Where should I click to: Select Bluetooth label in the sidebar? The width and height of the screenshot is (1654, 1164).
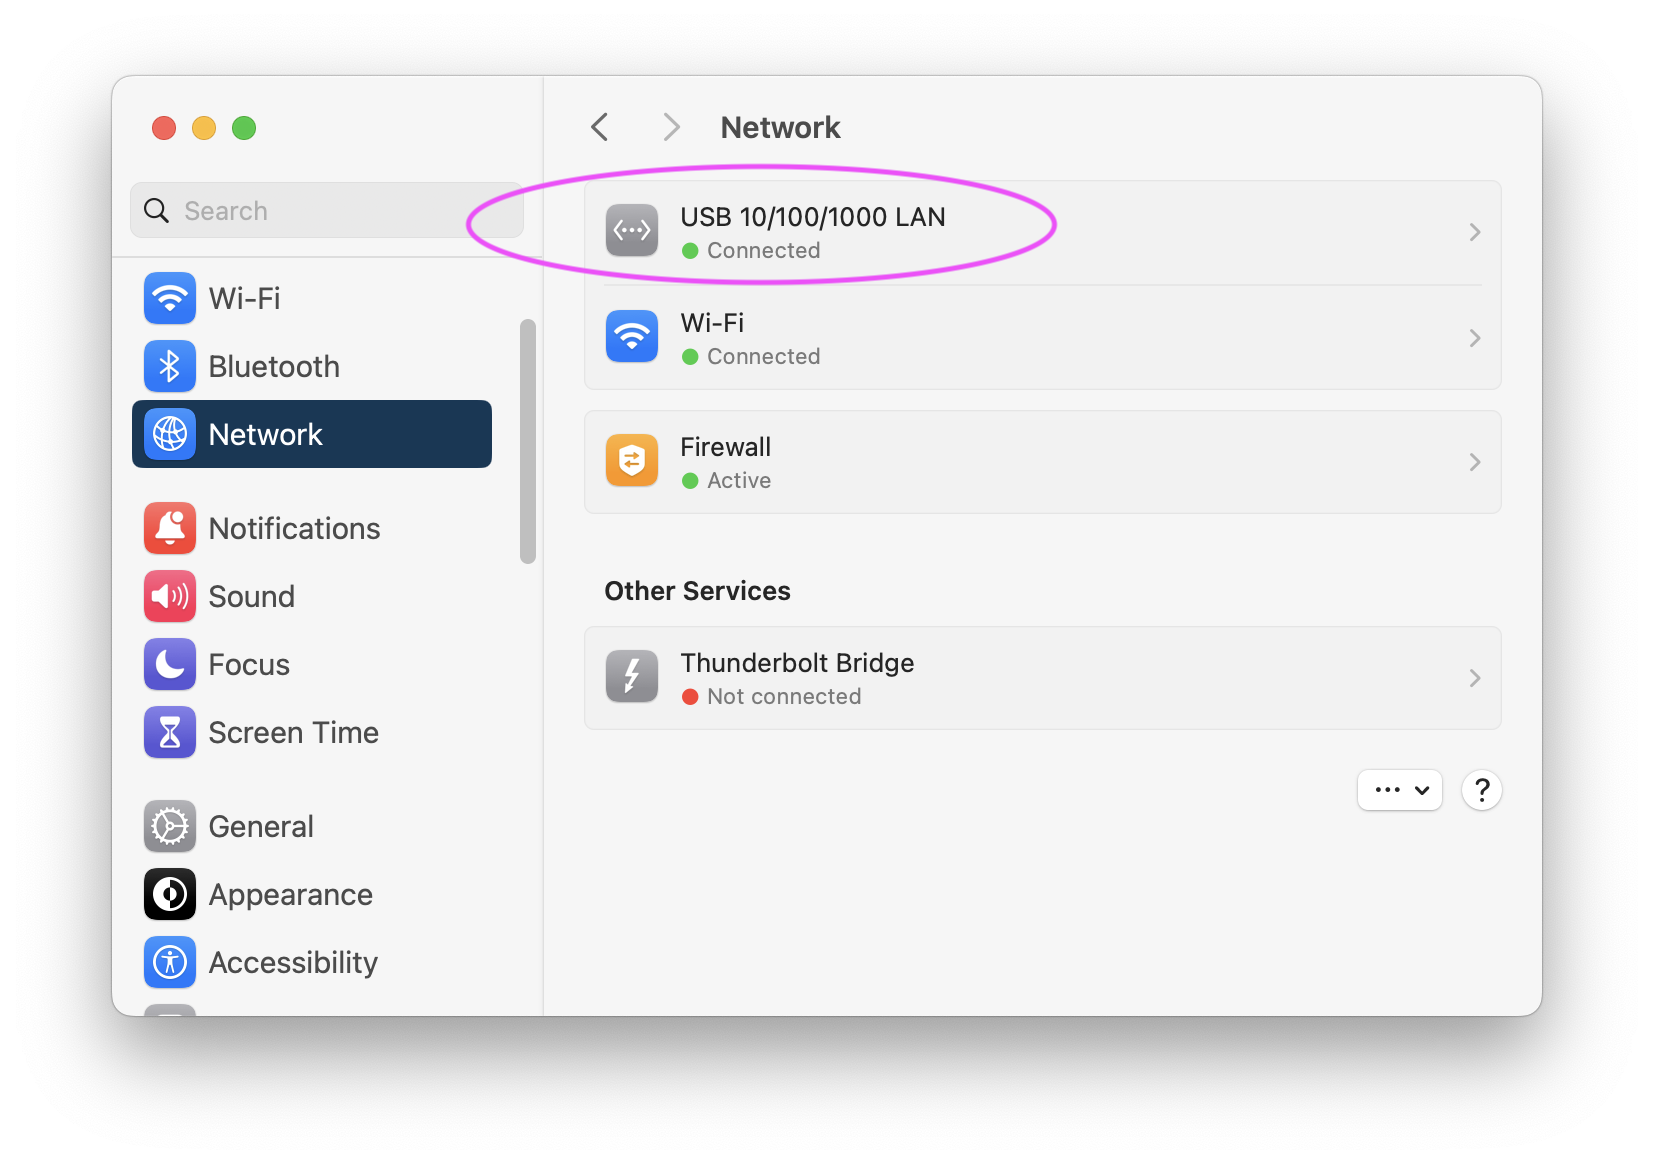274,366
